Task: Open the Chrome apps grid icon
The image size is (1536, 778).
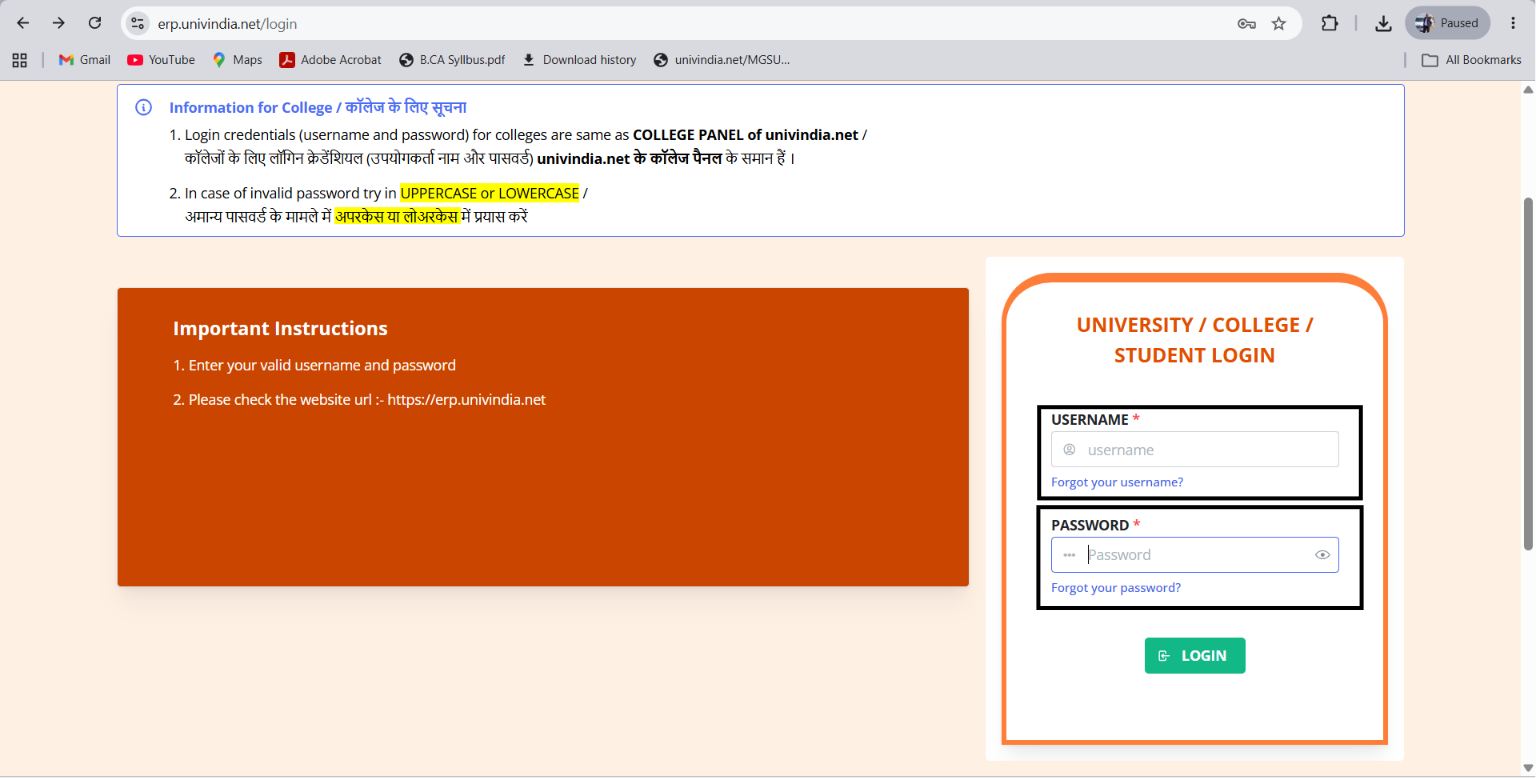Action: (19, 60)
